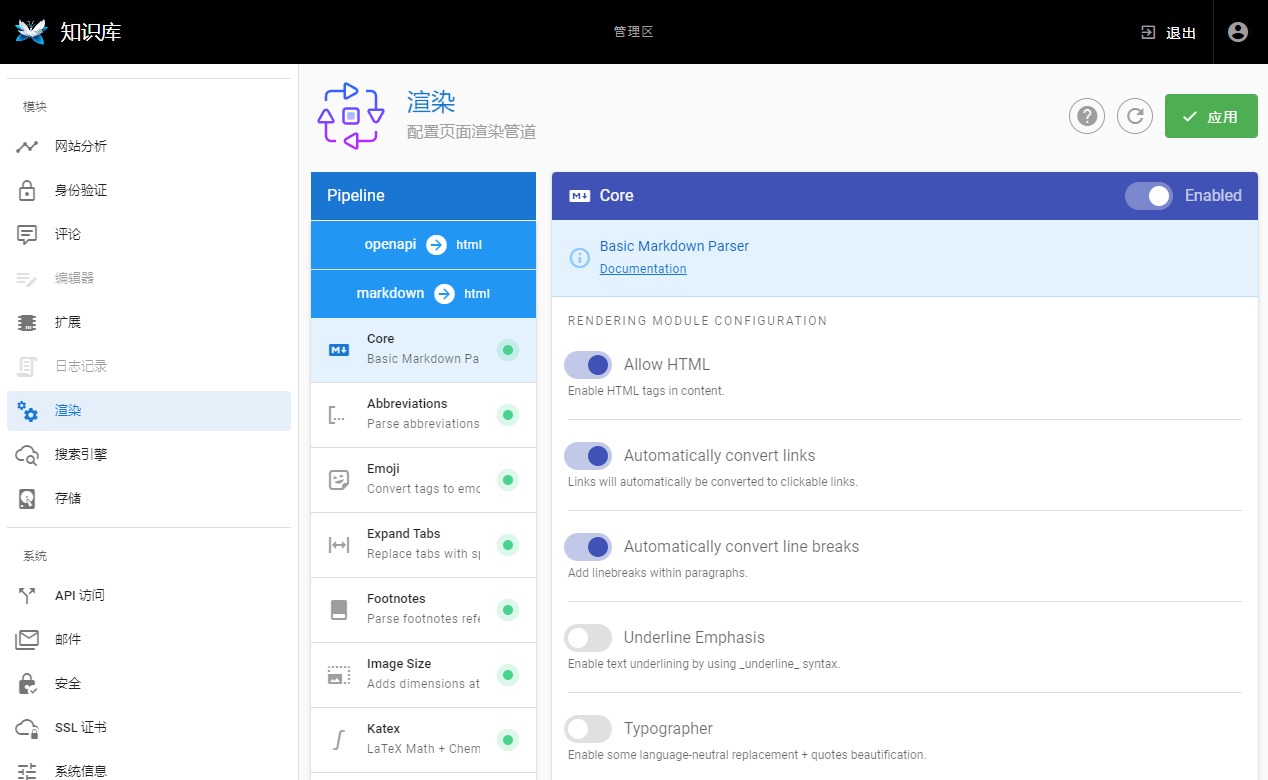Turn on the Typographer switch
Screen dimensions: 1268x780
588,729
